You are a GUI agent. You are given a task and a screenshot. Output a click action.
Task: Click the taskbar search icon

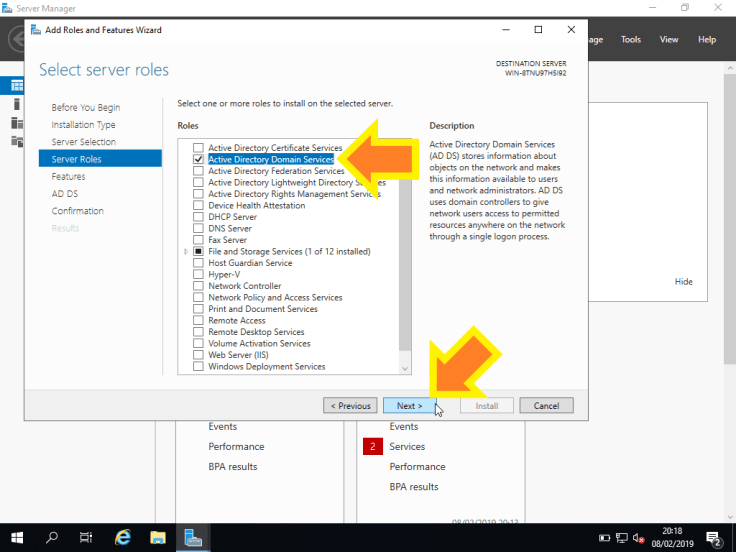coord(52,538)
